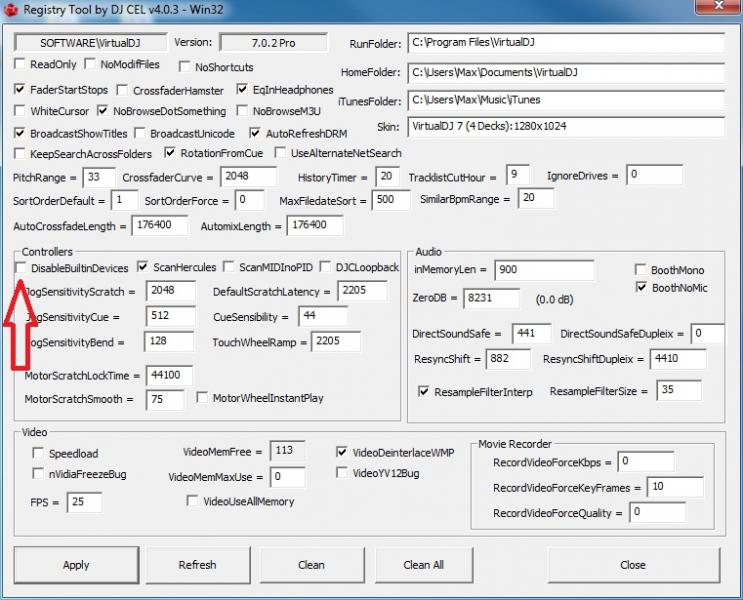Image resolution: width=743 pixels, height=600 pixels.
Task: Click the Refresh button
Action: (198, 565)
